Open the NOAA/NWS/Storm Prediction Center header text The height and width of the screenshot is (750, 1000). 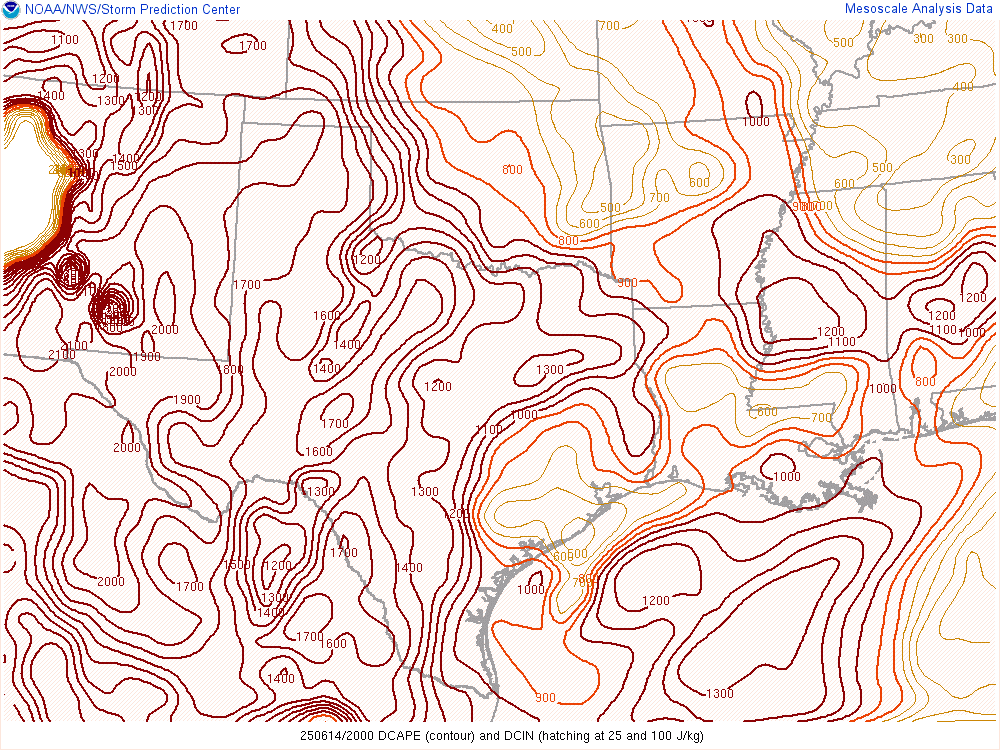[x=131, y=9]
